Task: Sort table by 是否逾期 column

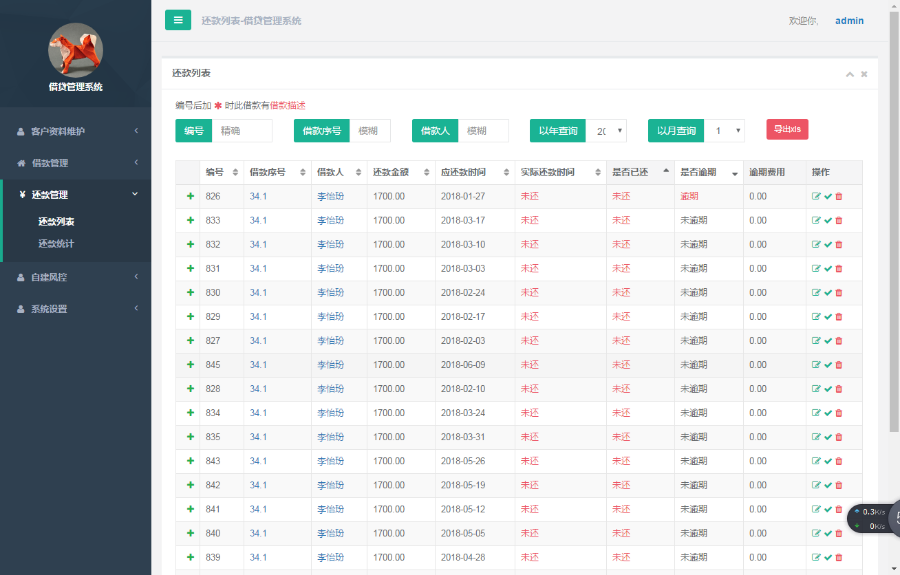Action: point(709,172)
